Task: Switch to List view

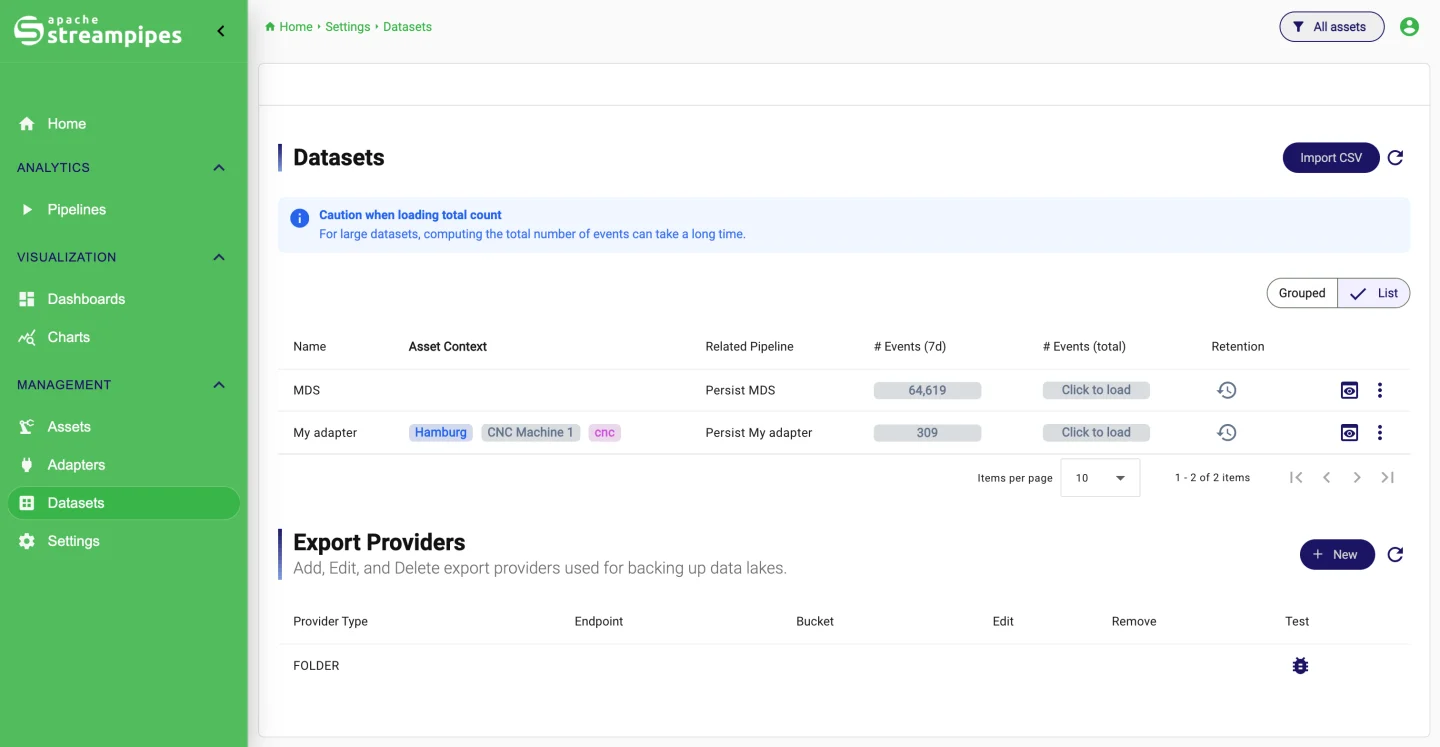Action: pos(1374,293)
